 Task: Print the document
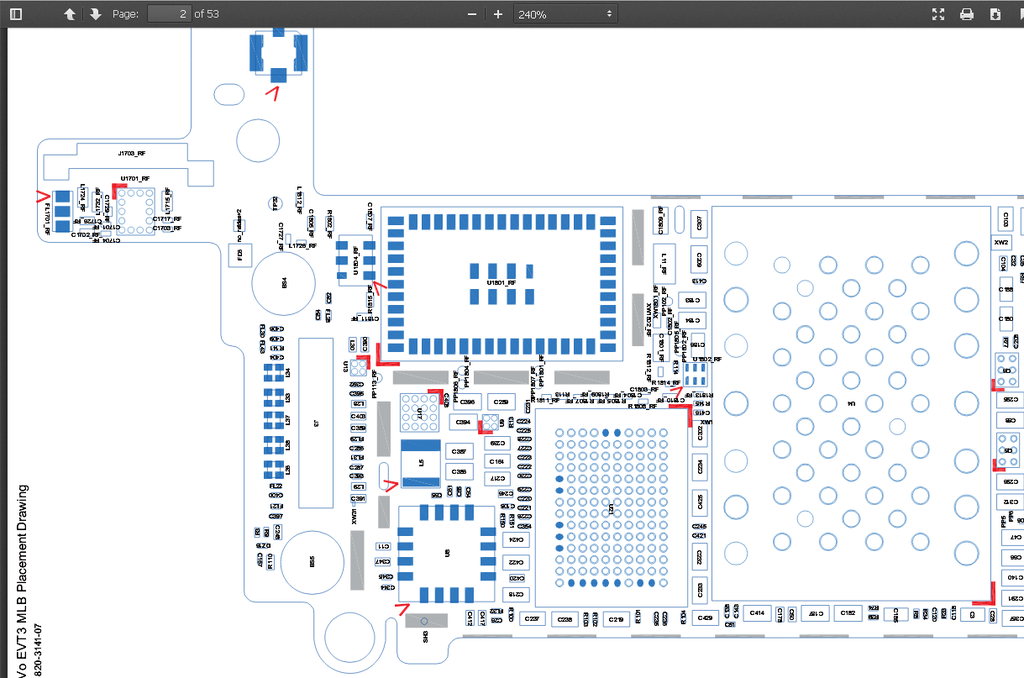tap(967, 14)
